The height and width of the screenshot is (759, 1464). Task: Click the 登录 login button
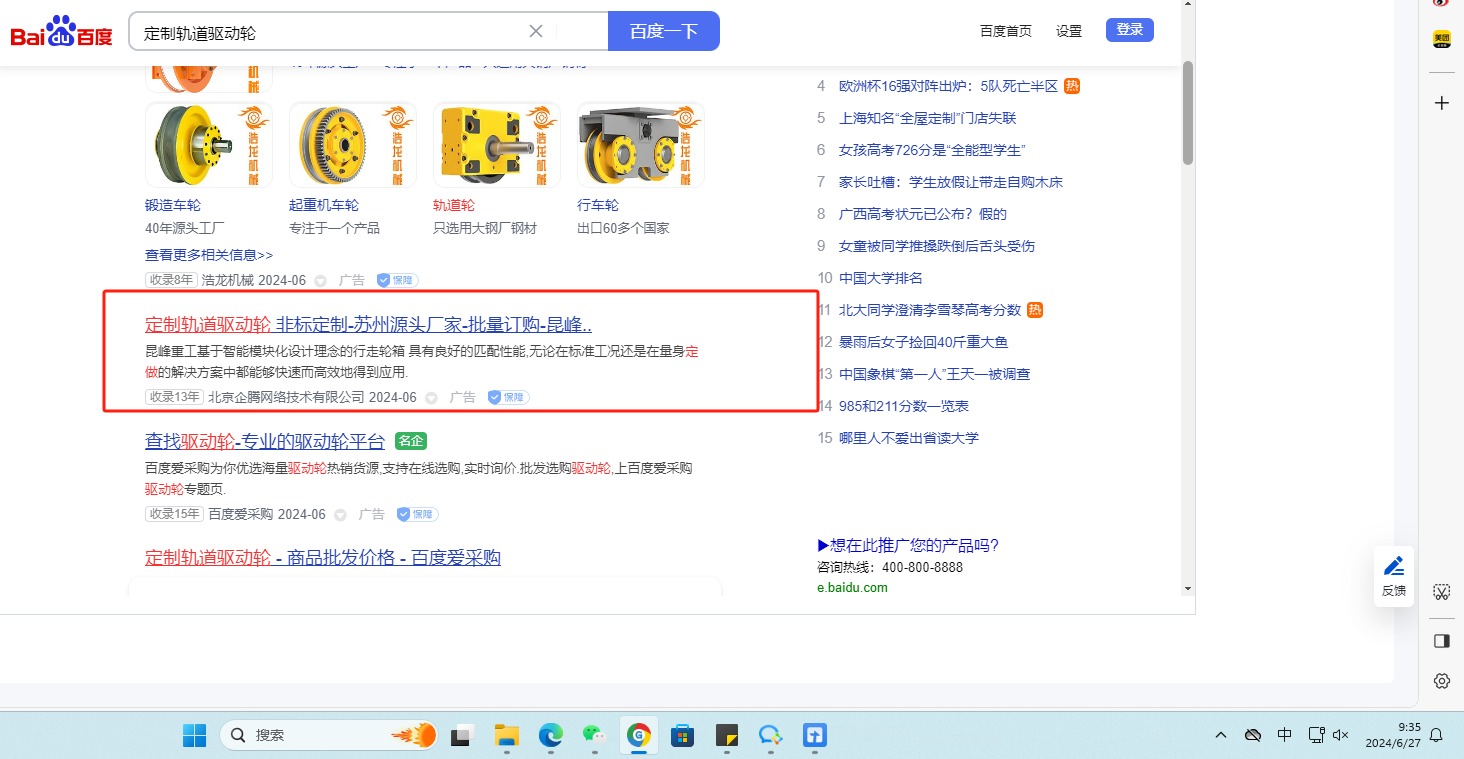(1129, 30)
